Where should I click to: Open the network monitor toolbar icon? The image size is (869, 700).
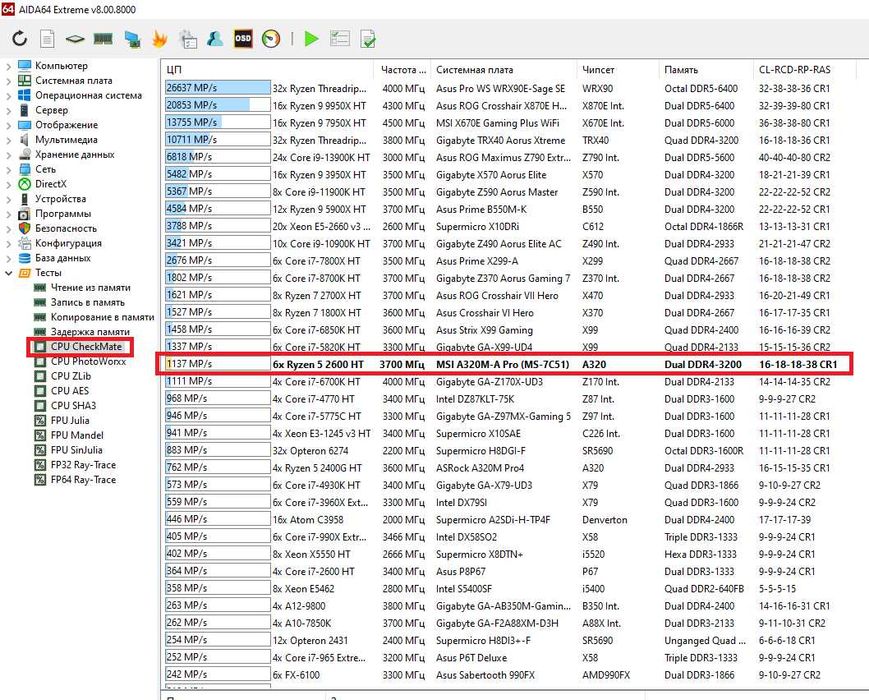coord(132,39)
